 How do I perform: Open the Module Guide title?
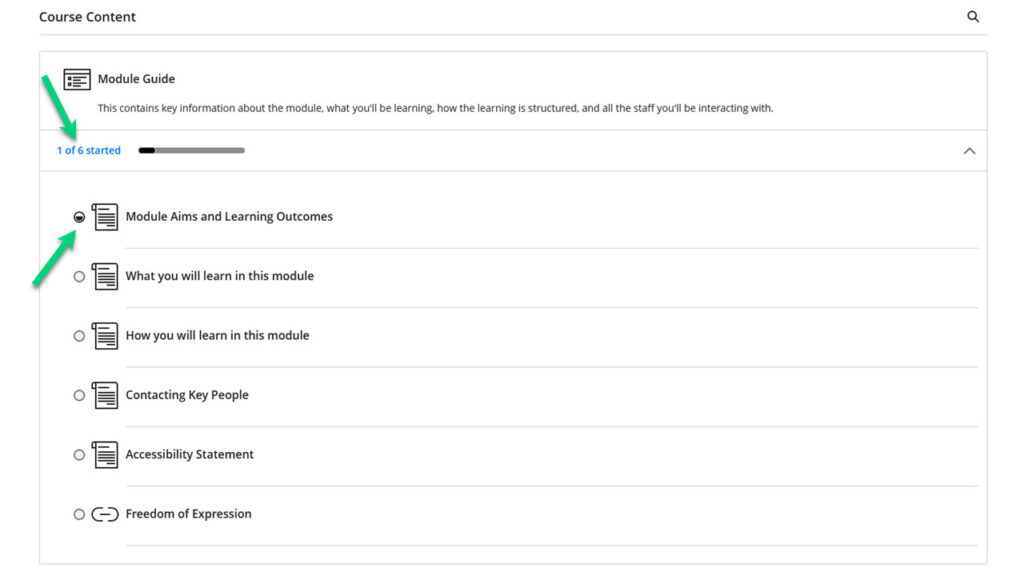pos(136,79)
